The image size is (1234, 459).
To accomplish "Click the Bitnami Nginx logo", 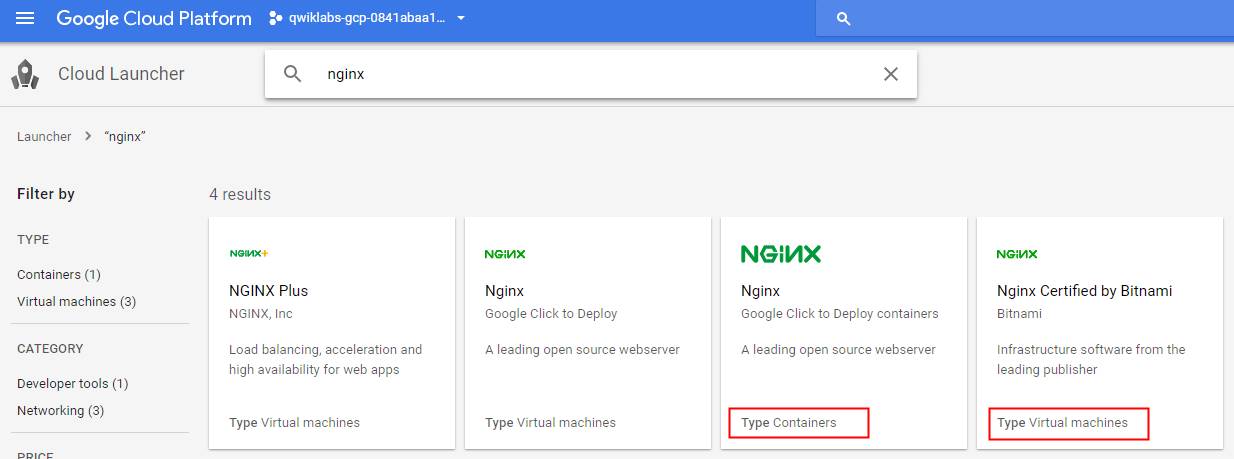I will (1017, 254).
